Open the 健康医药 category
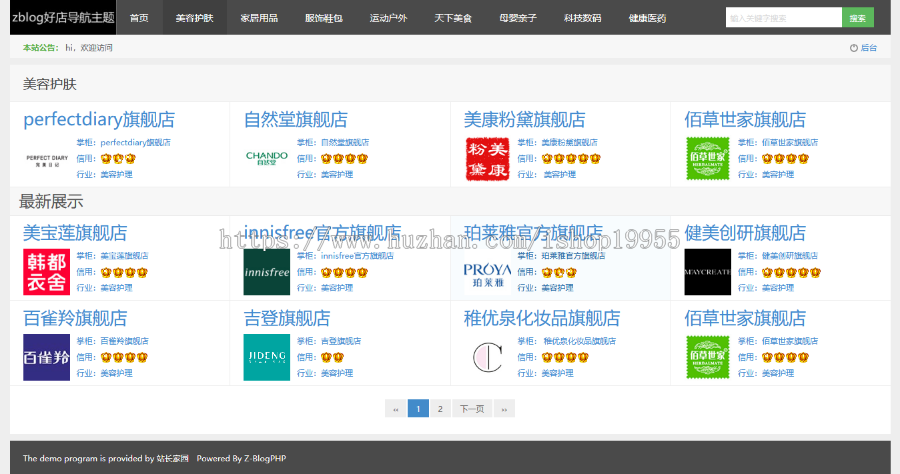900x474 pixels. 647,18
